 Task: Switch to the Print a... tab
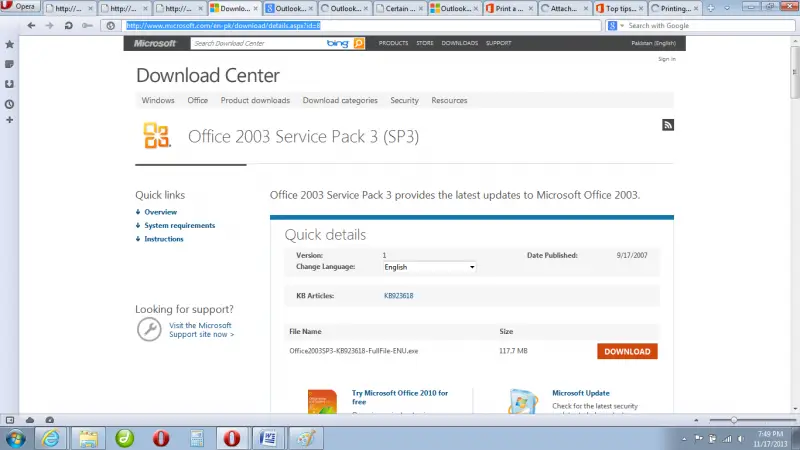click(x=510, y=8)
